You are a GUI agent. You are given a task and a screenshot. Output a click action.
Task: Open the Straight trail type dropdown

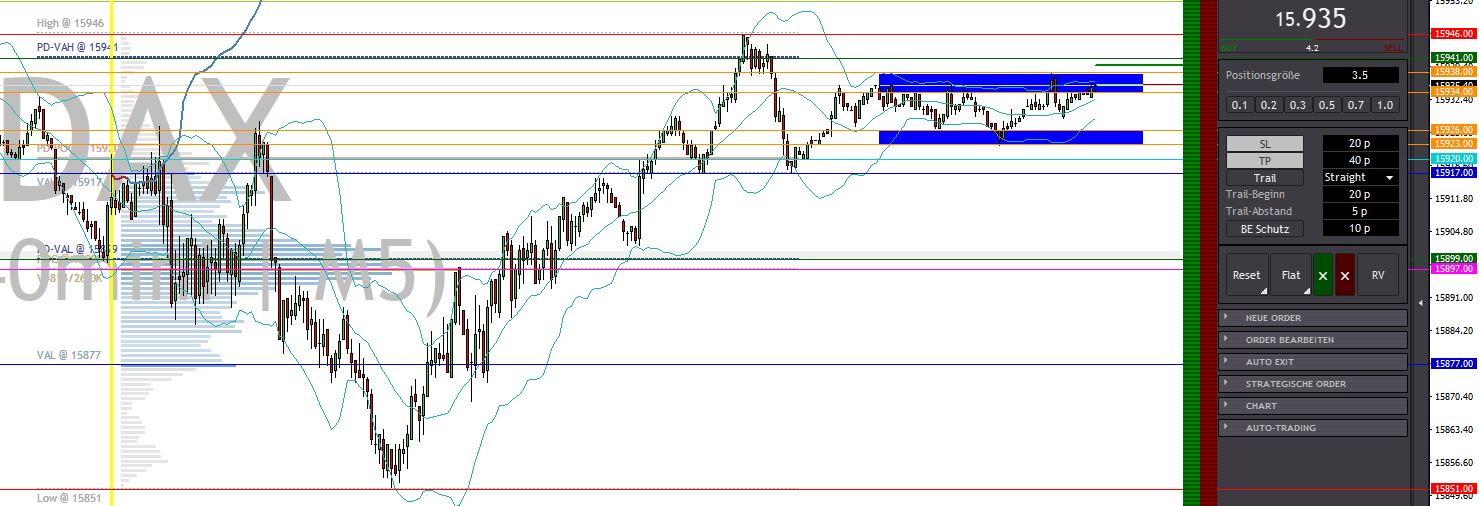[x=1360, y=178]
